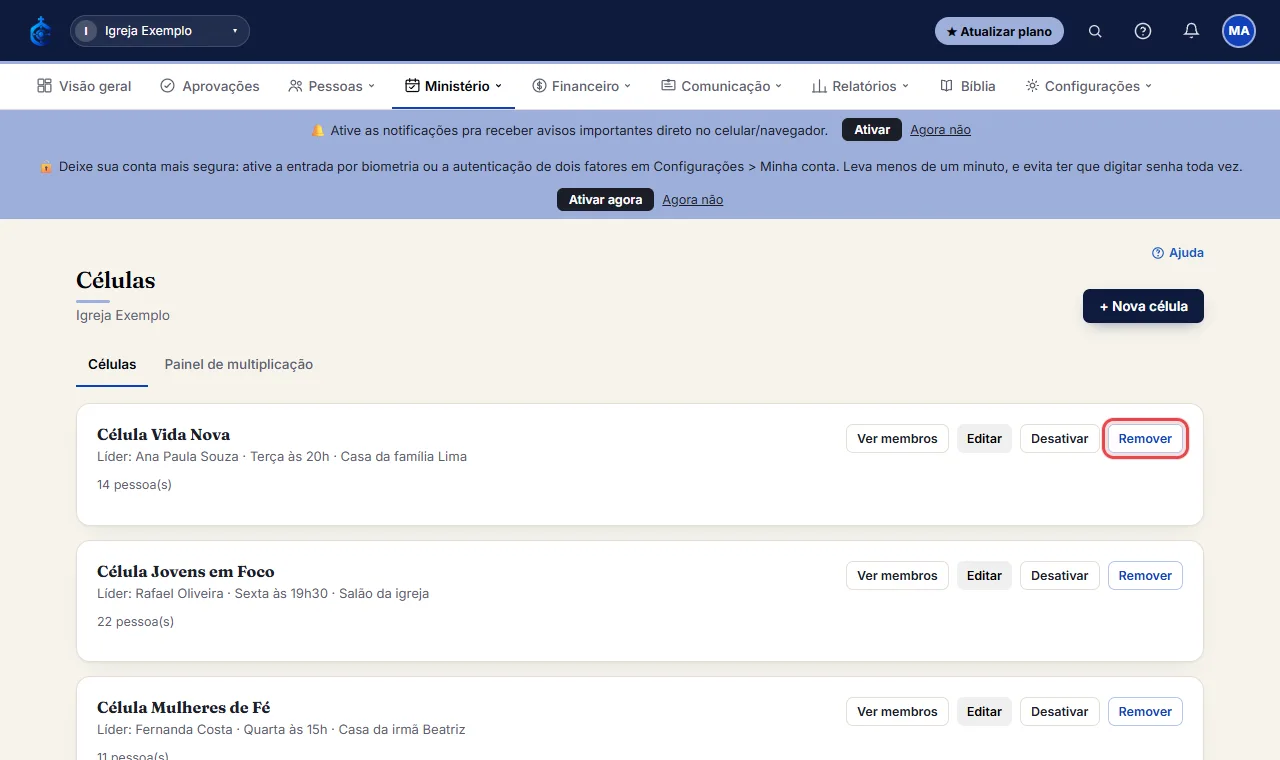Click the Ativar agora security button
Screen dimensions: 1280x760
605,200
